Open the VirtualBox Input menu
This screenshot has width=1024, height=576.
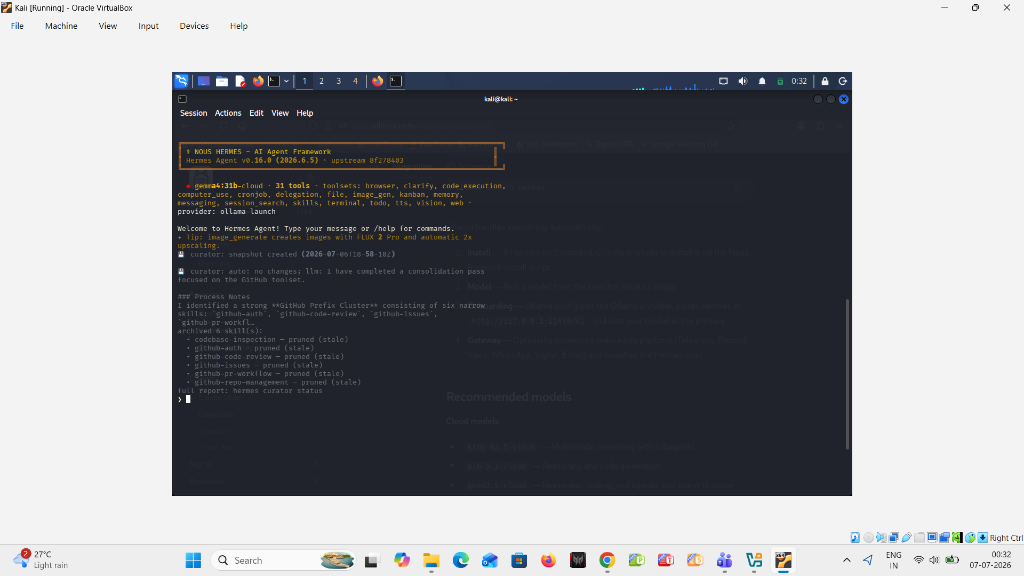[x=148, y=26]
